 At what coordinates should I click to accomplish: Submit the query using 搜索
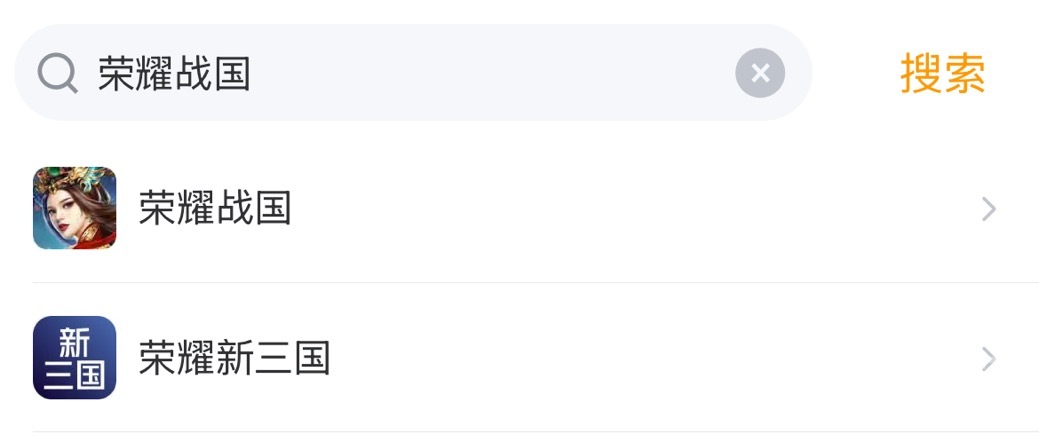tap(942, 74)
